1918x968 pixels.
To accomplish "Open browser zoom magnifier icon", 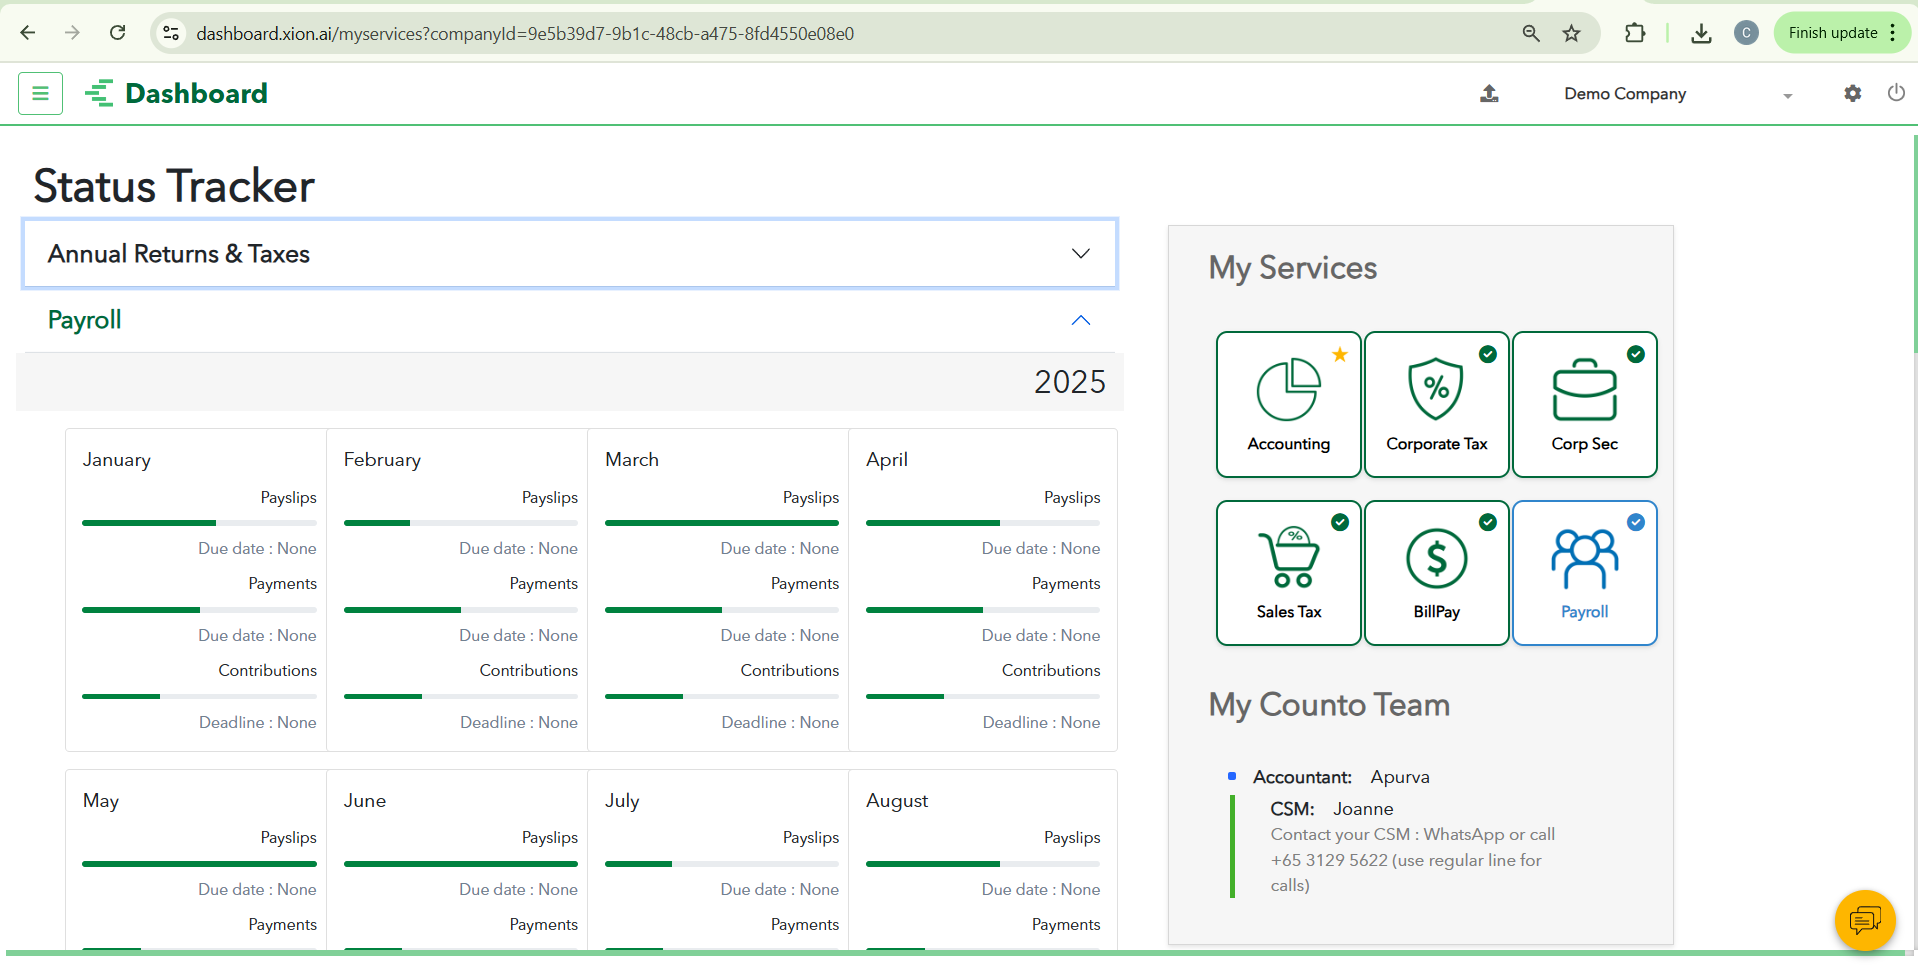I will tap(1531, 33).
